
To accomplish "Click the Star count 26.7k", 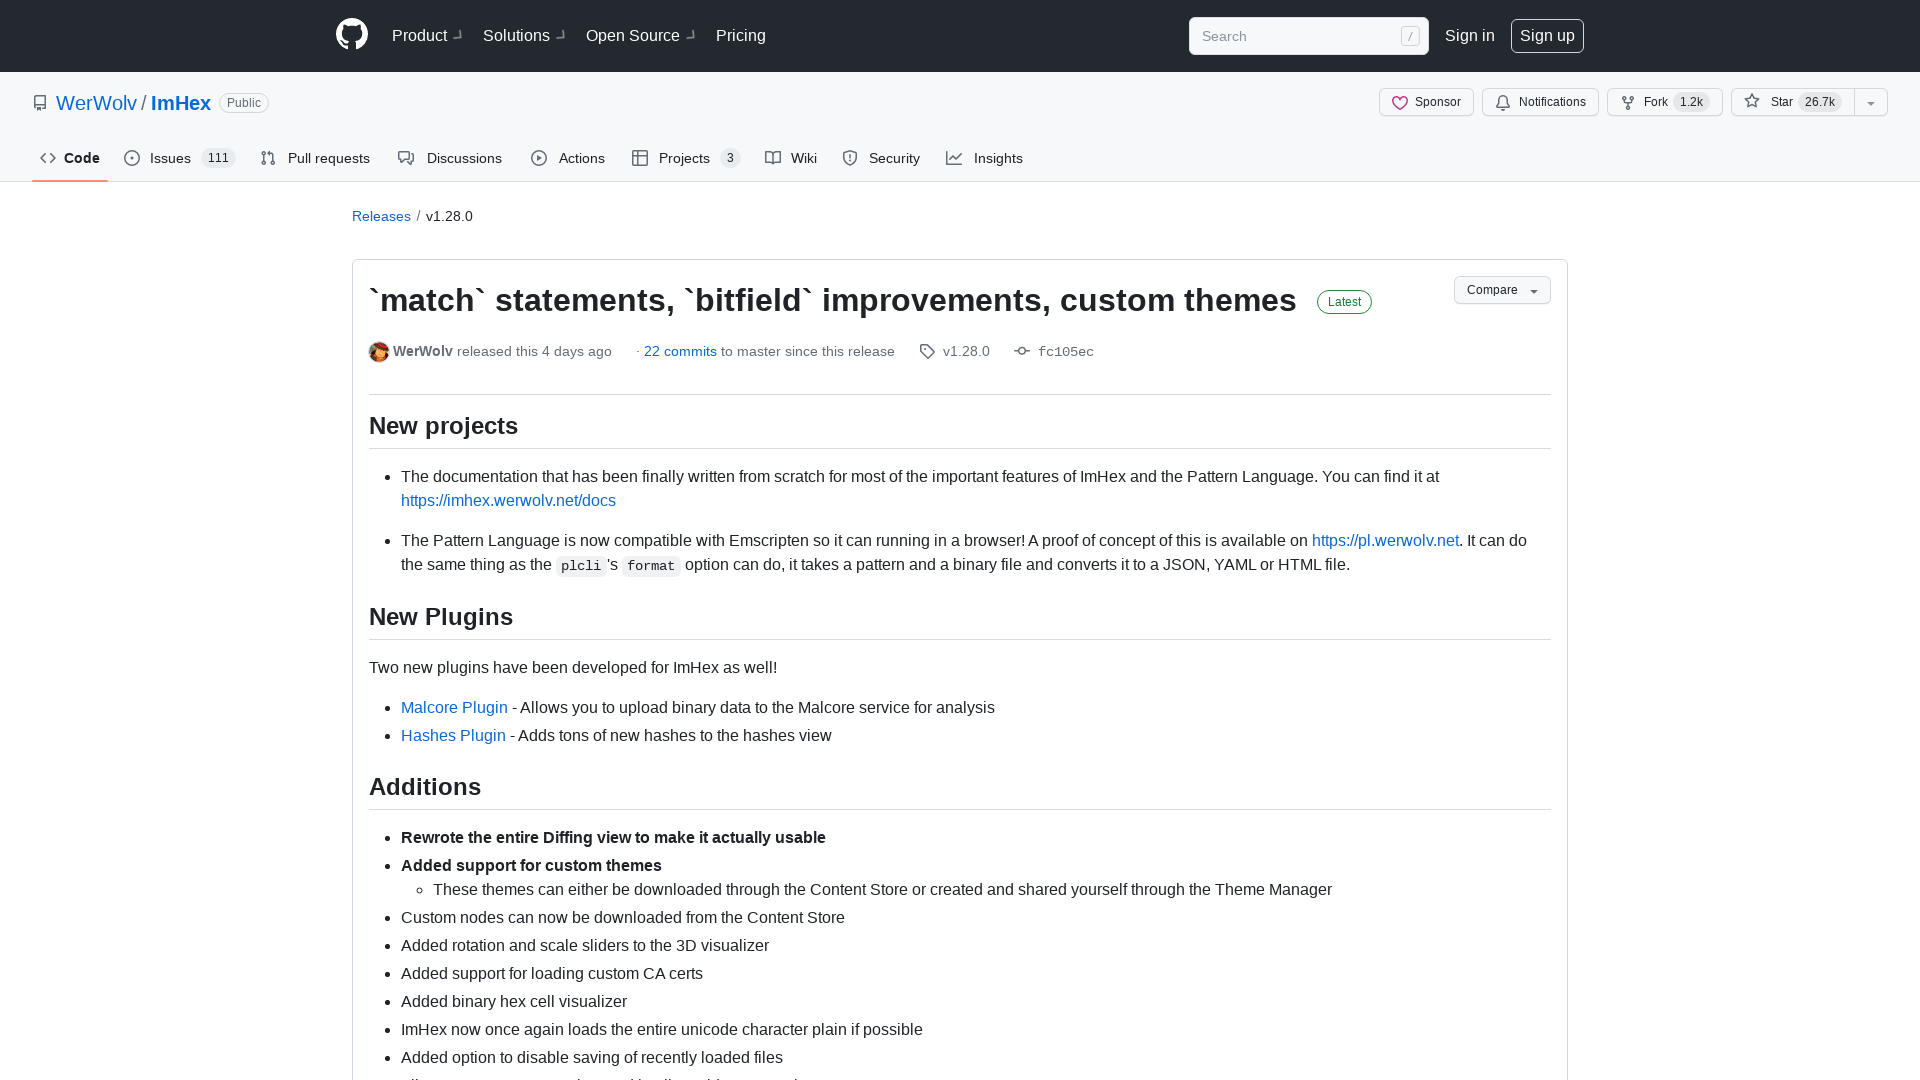I will pos(1820,102).
